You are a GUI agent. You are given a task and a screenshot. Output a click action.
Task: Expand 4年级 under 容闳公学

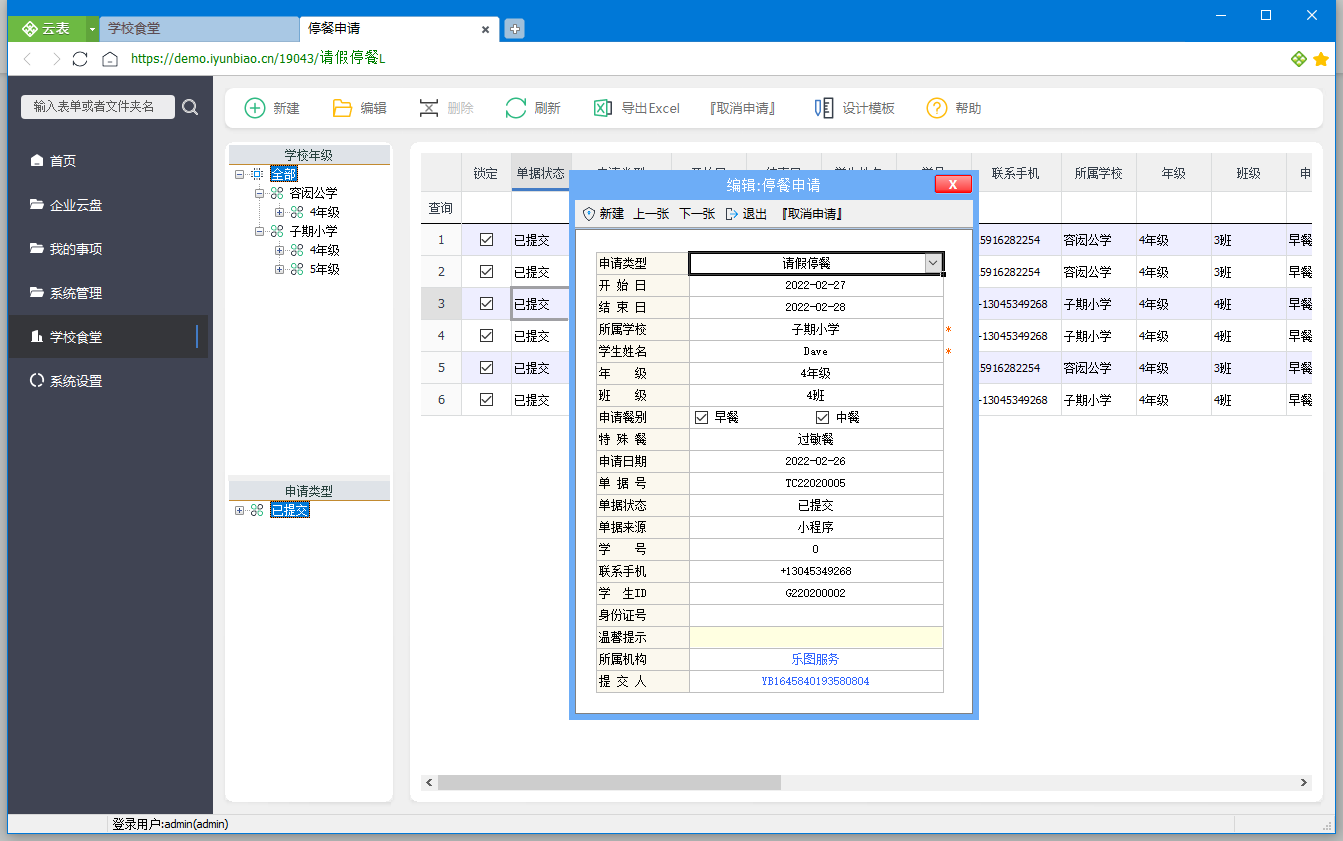(279, 212)
